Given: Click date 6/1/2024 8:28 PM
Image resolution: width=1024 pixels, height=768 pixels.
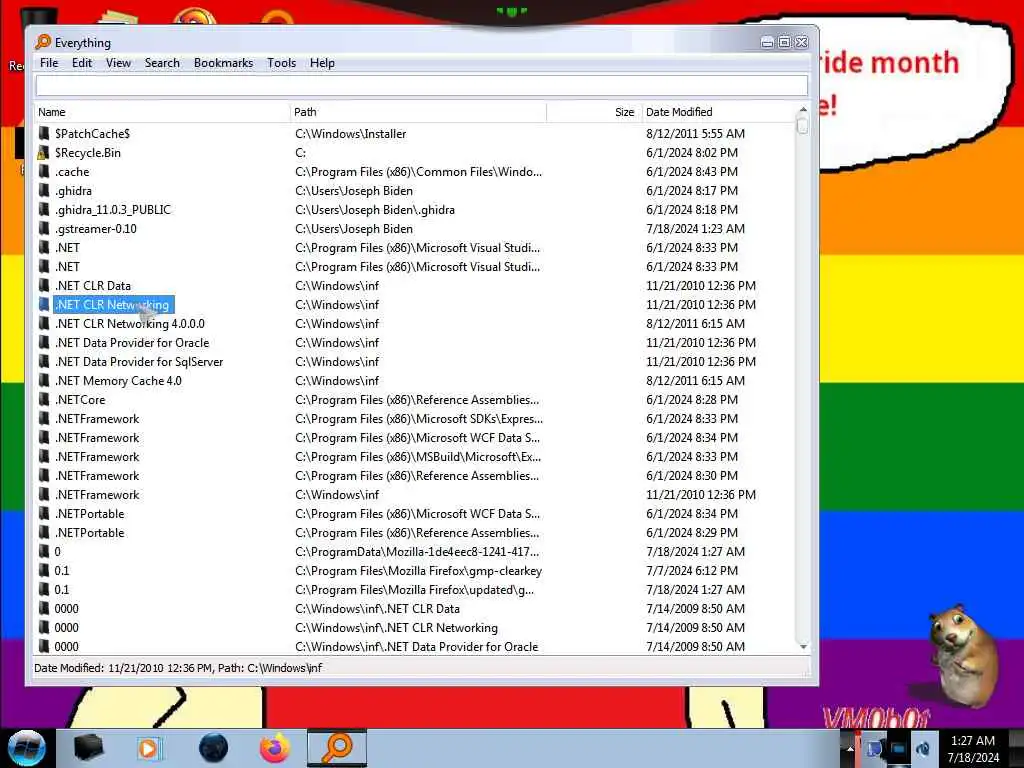Looking at the screenshot, I should [692, 399].
